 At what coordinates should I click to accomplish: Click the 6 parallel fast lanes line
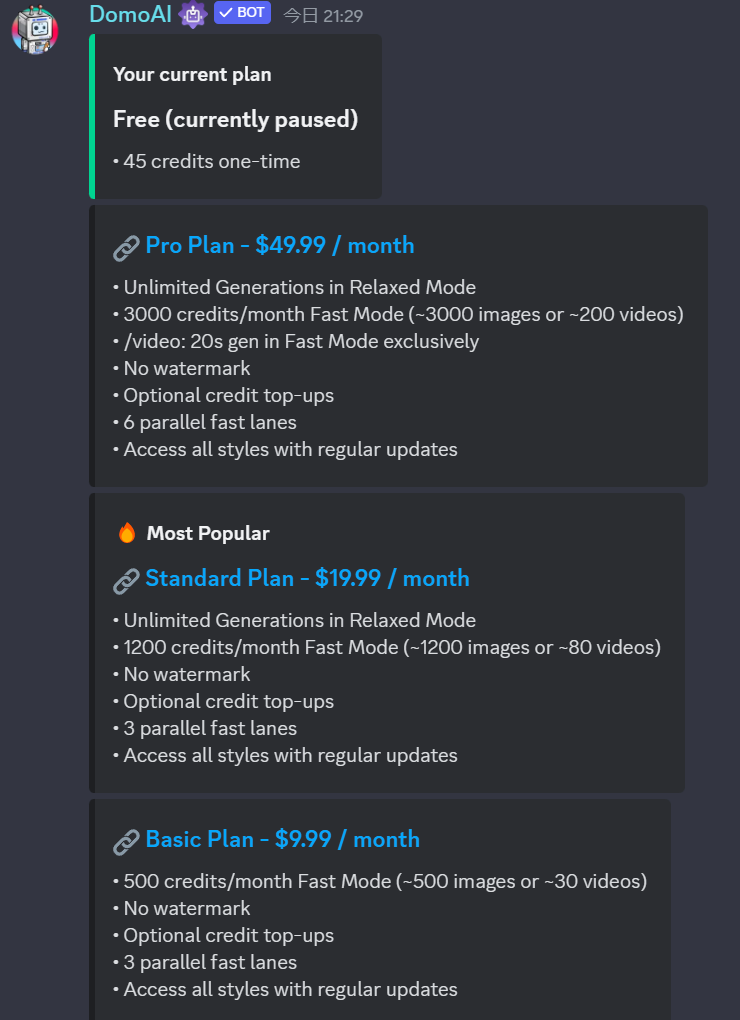[205, 422]
